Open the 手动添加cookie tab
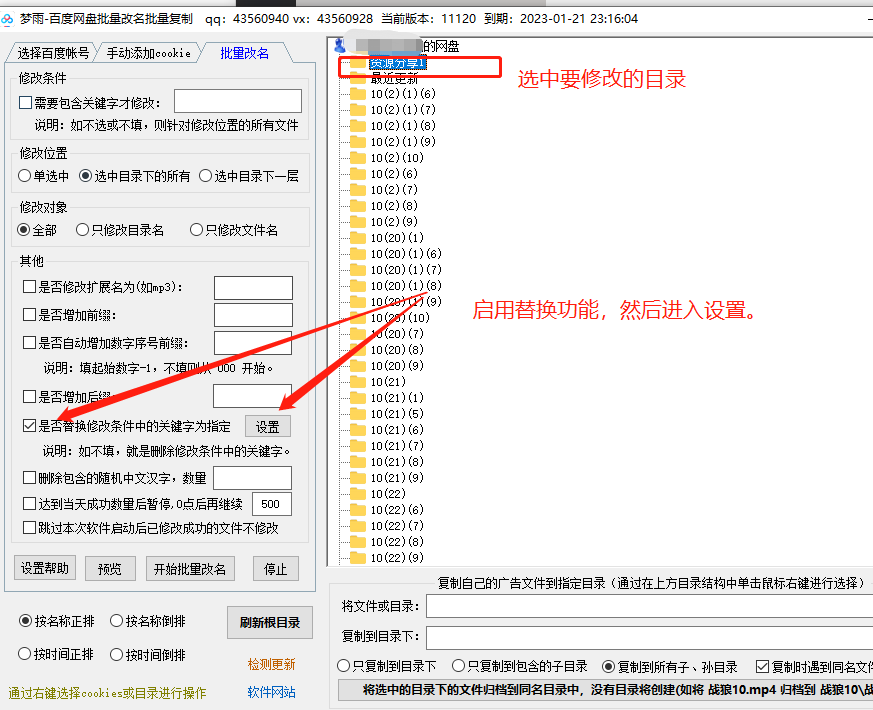The image size is (873, 710). (148, 55)
